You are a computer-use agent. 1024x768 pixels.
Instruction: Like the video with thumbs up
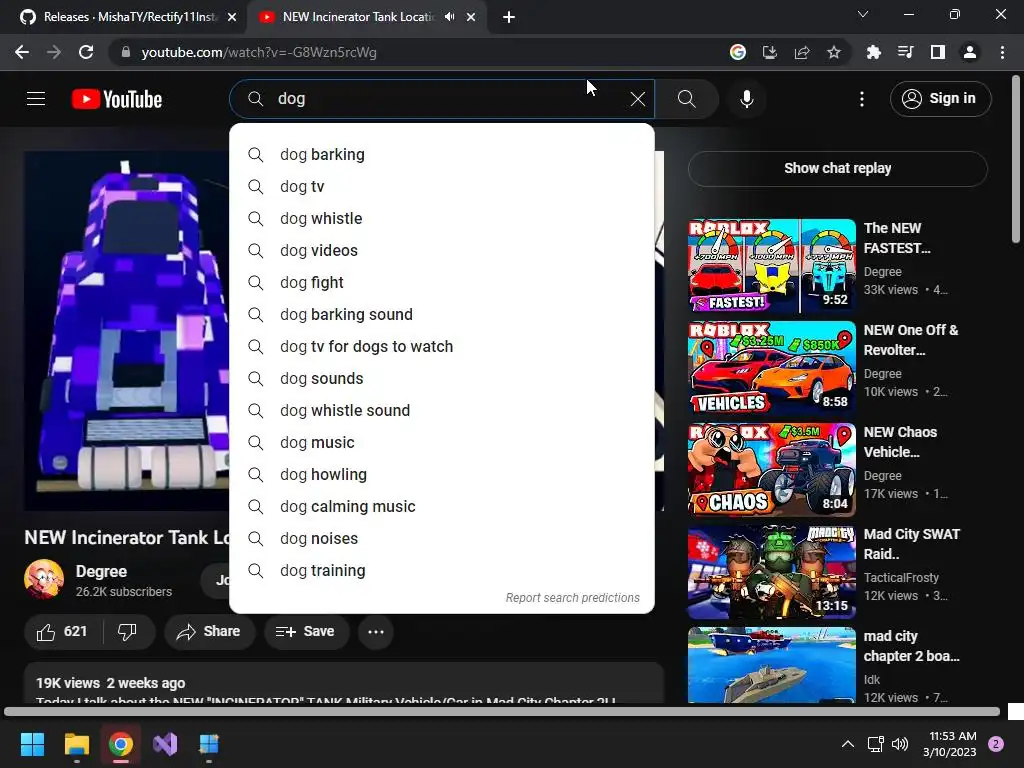pos(63,632)
